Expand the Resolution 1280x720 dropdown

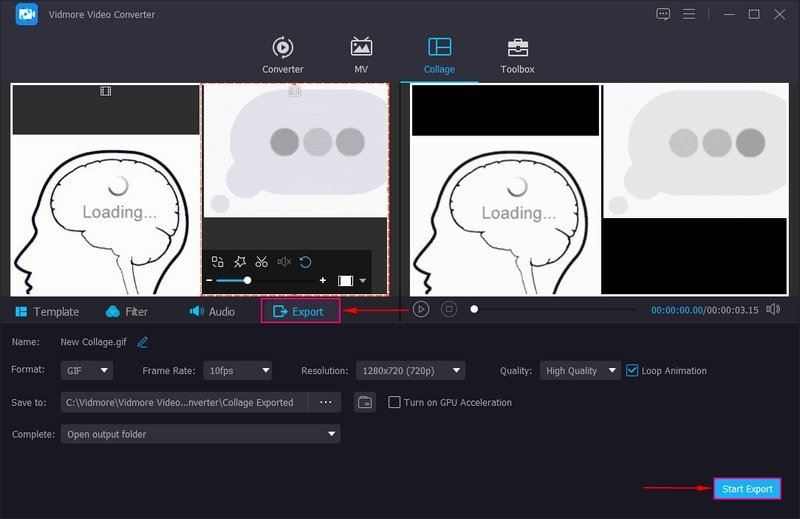tap(410, 370)
